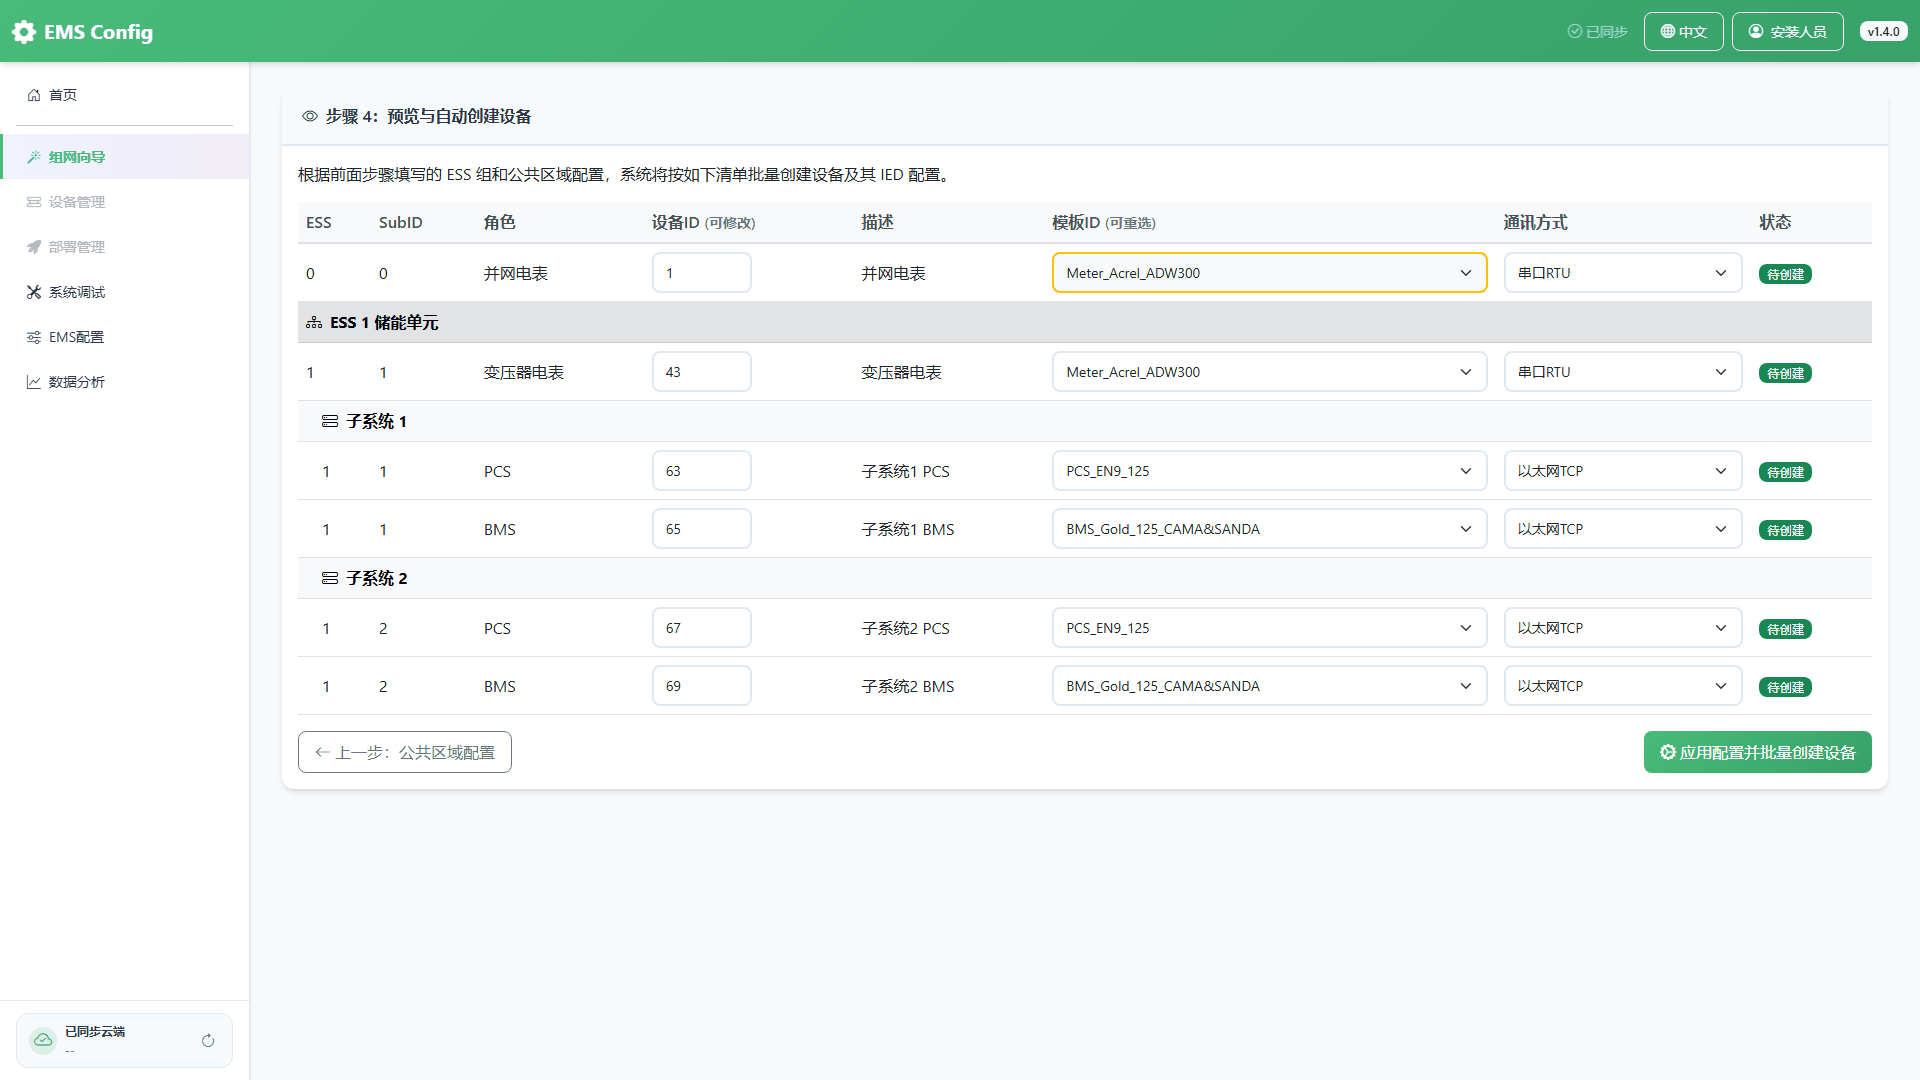Open the 安装人员 user menu
The height and width of the screenshot is (1080, 1920).
pos(1787,32)
